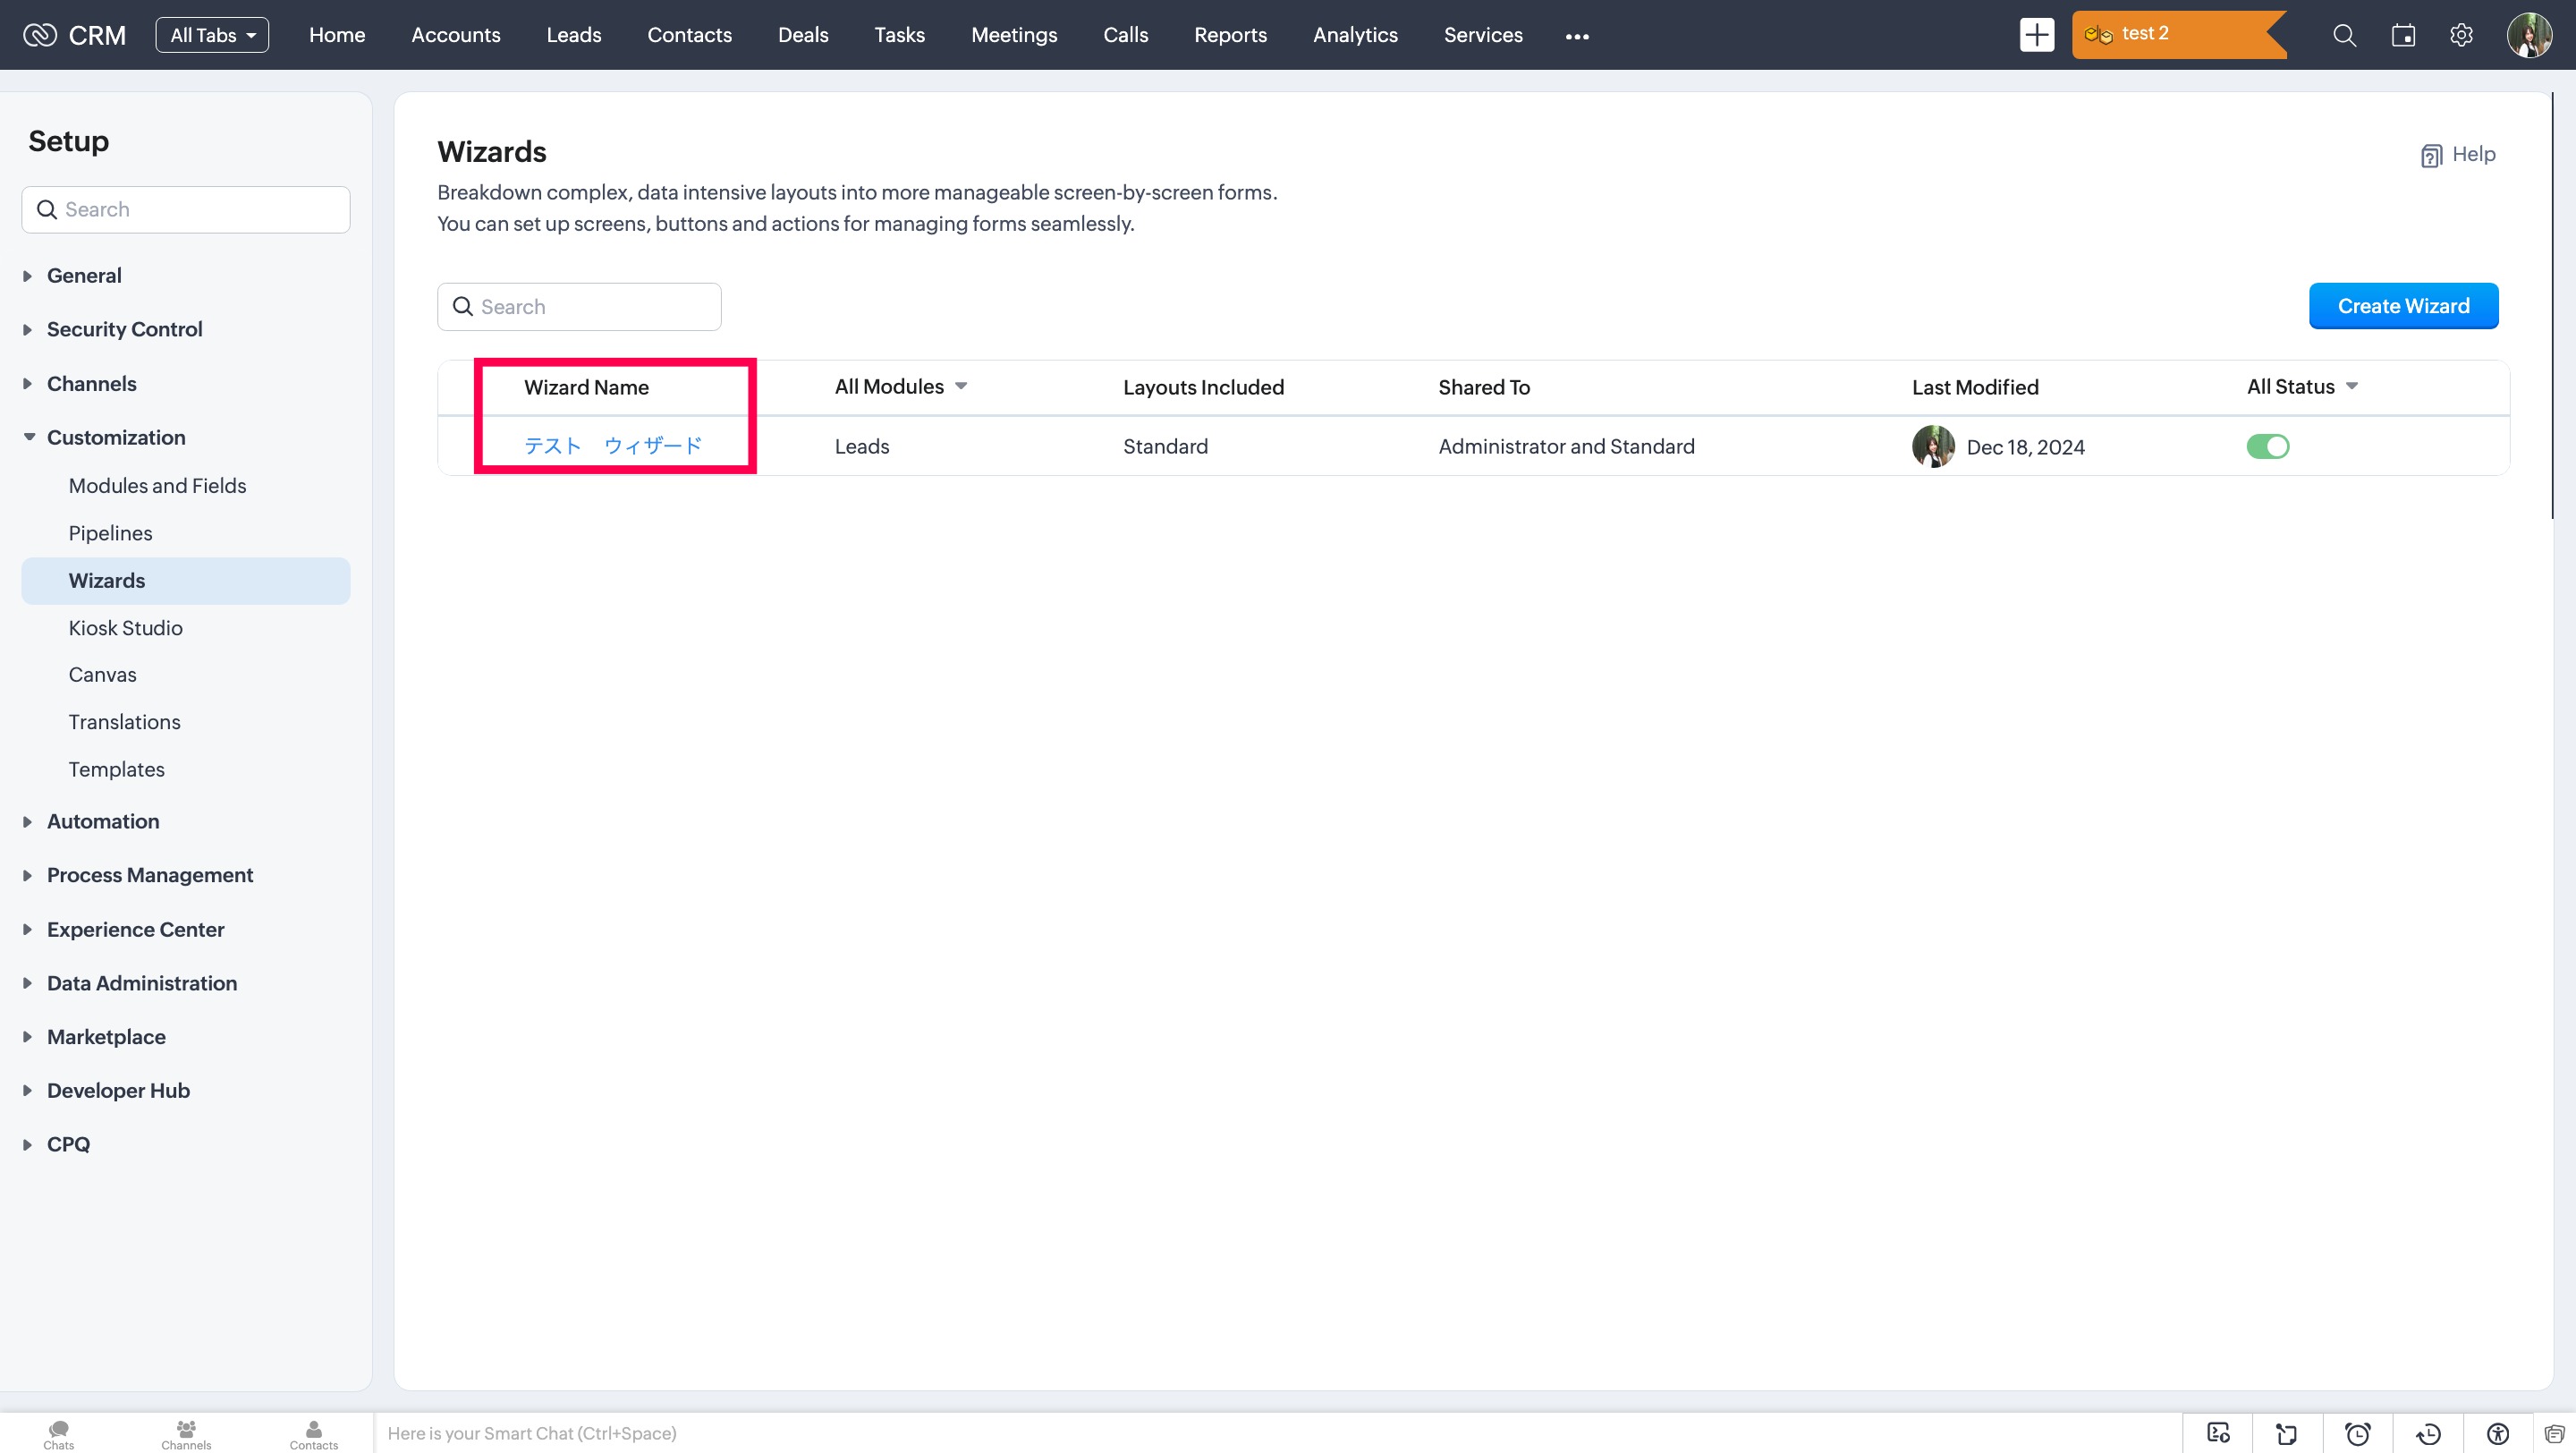Open the テスト ウィザード wizard link
2576x1453 pixels.
tap(613, 446)
